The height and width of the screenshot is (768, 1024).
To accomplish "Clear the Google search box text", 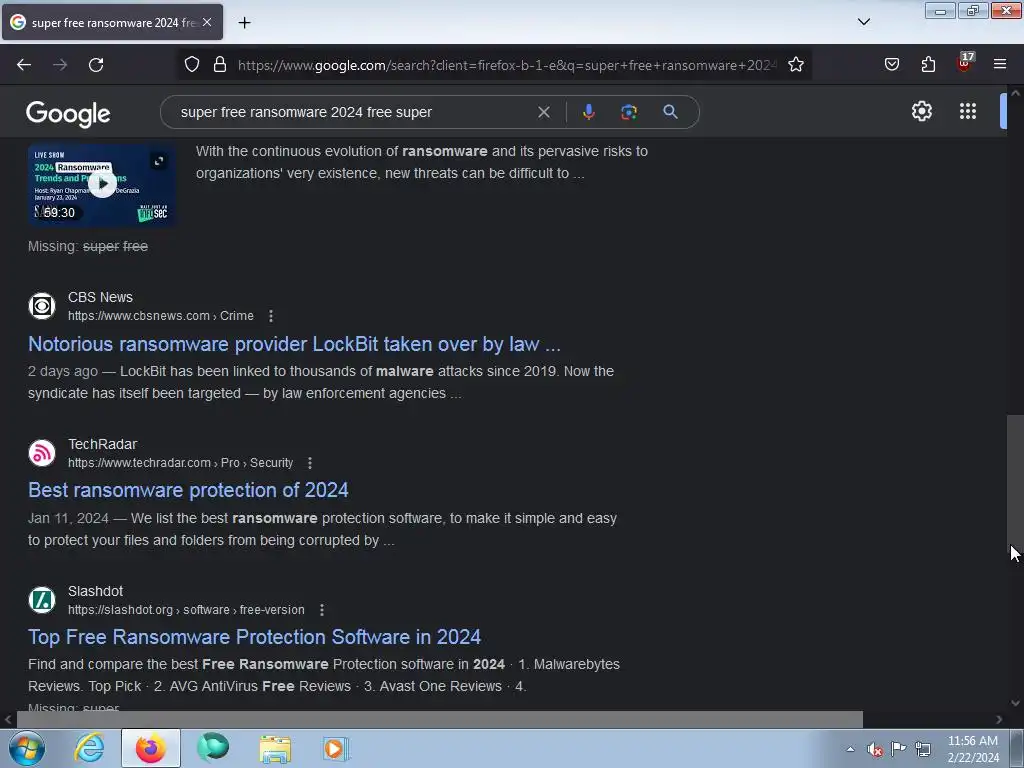I will 543,112.
